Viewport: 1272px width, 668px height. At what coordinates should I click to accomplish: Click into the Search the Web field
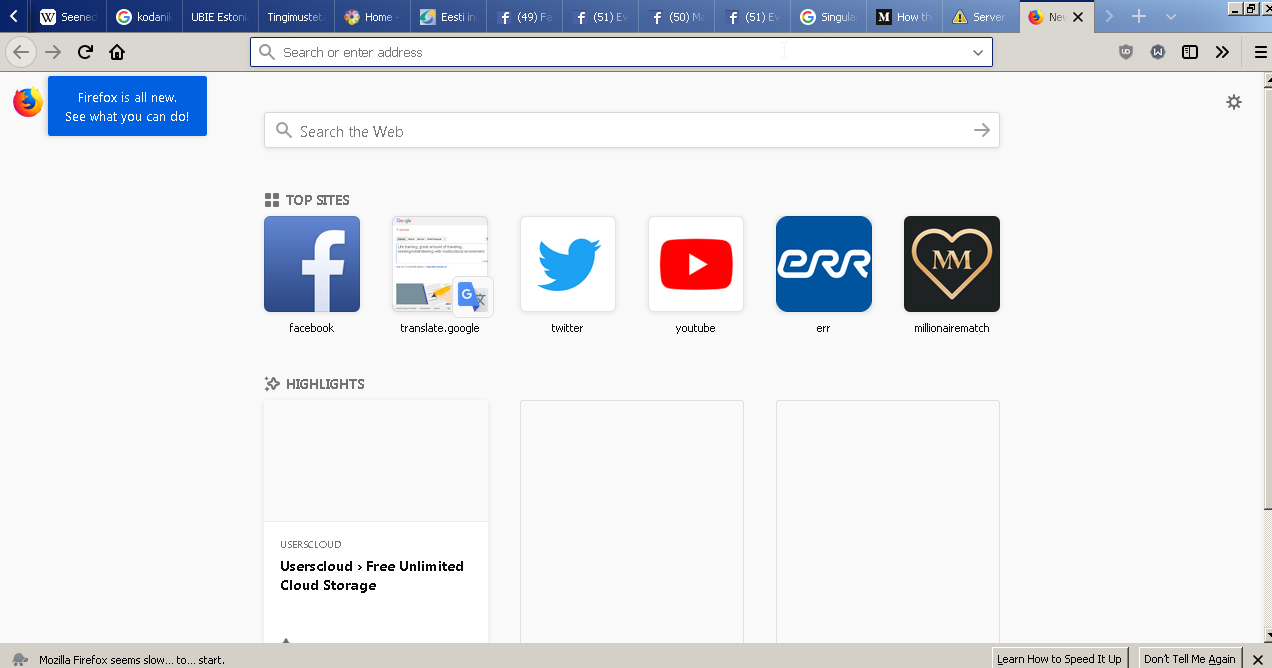tap(631, 130)
